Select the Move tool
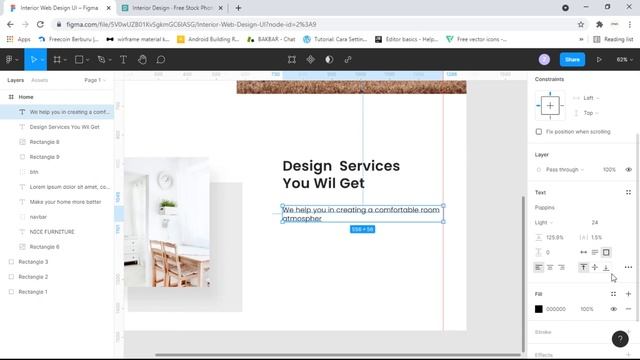The height and width of the screenshot is (360, 640). point(33,60)
